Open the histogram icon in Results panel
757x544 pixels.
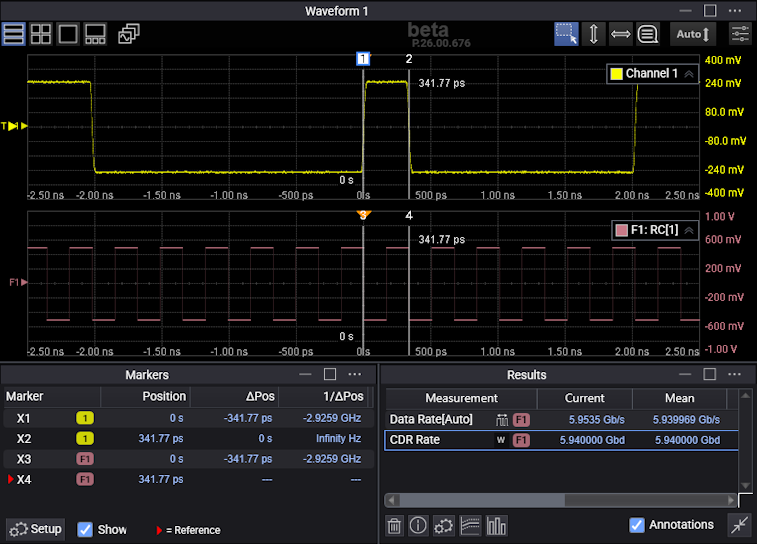pyautogui.click(x=497, y=525)
